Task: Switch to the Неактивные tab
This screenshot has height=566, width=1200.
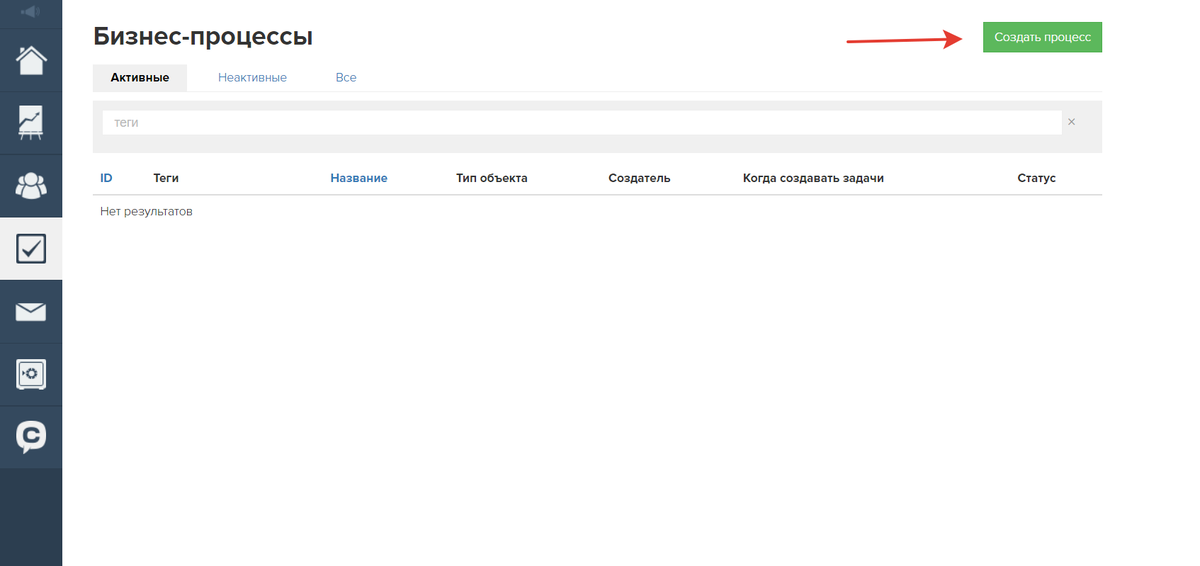Action: [x=252, y=78]
